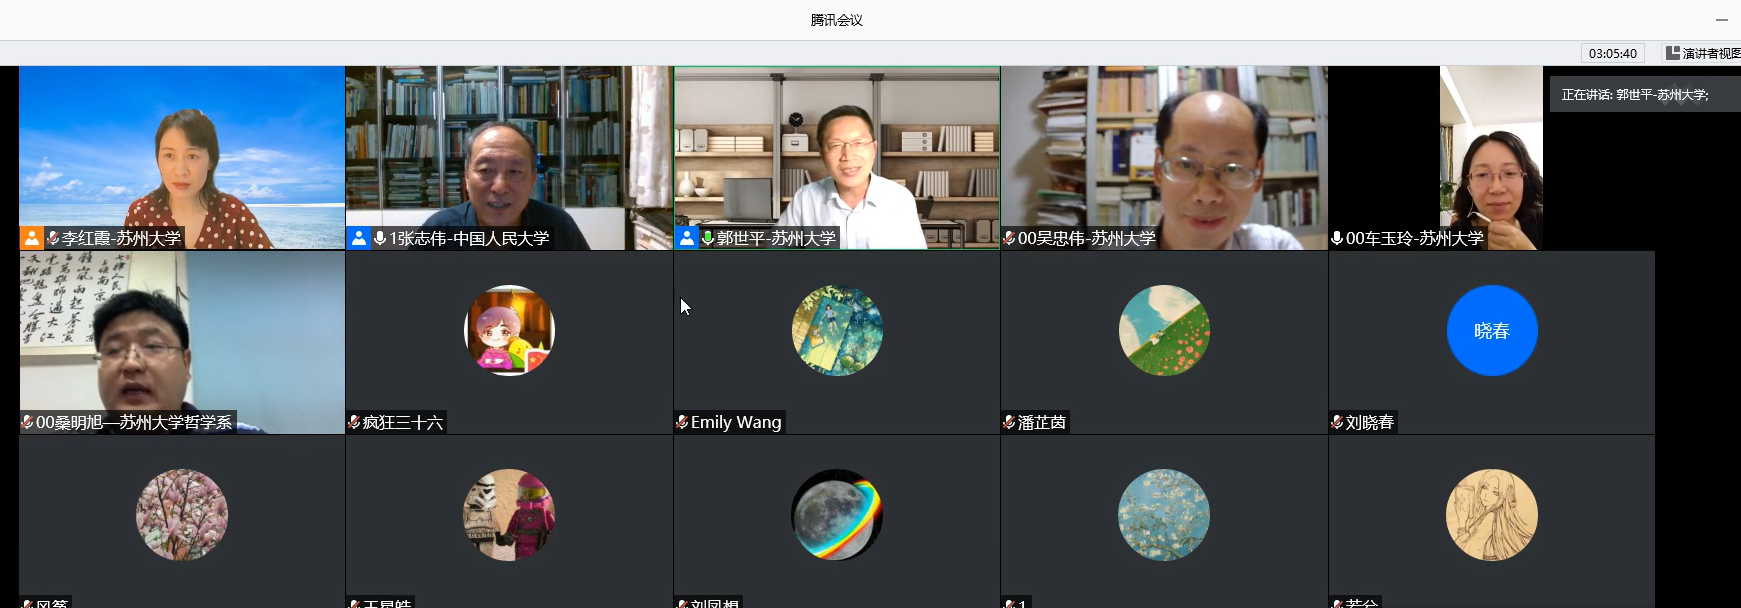Select 00桑明旭's video tile
This screenshot has height=608, width=1741.
[182, 335]
